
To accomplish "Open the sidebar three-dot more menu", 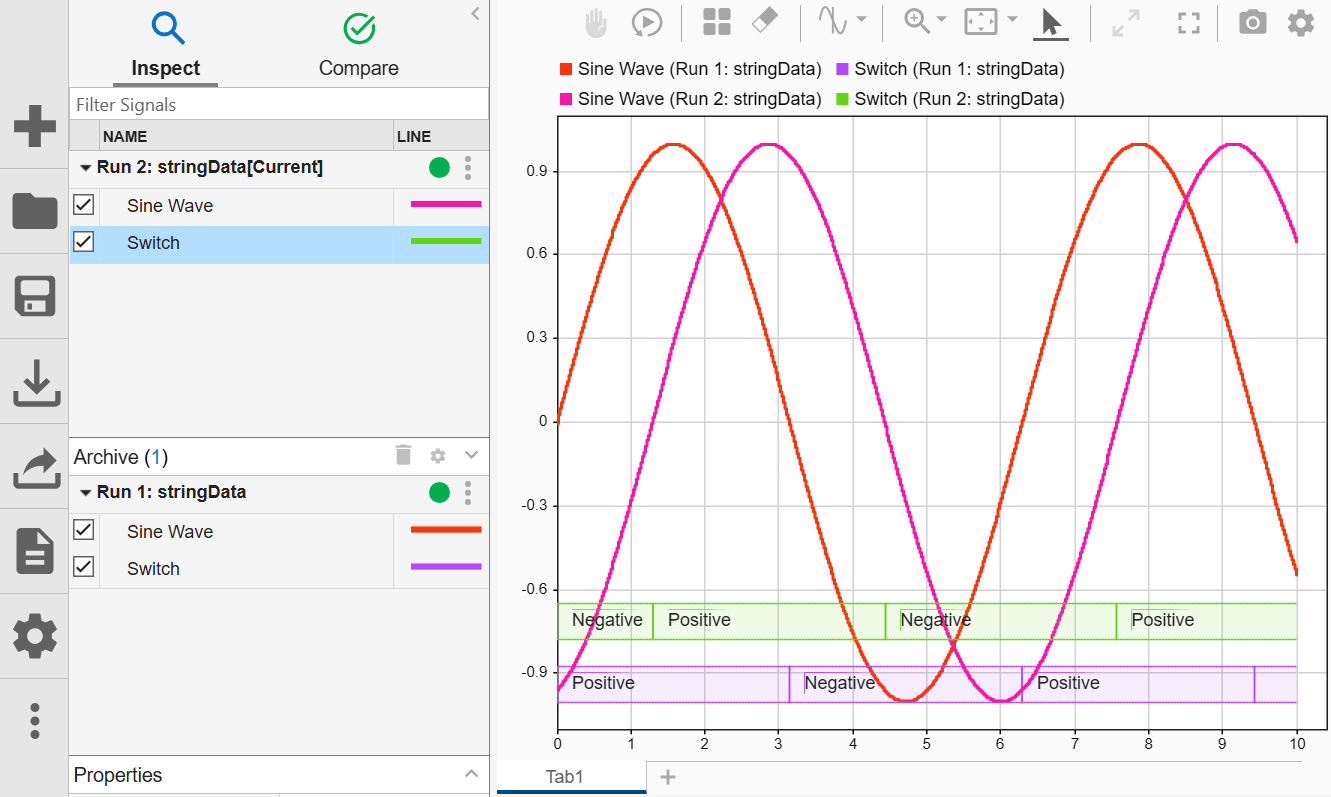I will click(x=34, y=720).
